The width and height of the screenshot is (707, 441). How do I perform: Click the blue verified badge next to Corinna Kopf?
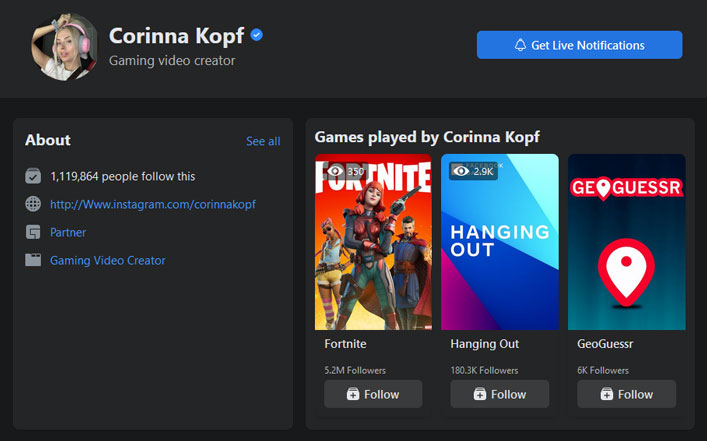click(x=257, y=35)
